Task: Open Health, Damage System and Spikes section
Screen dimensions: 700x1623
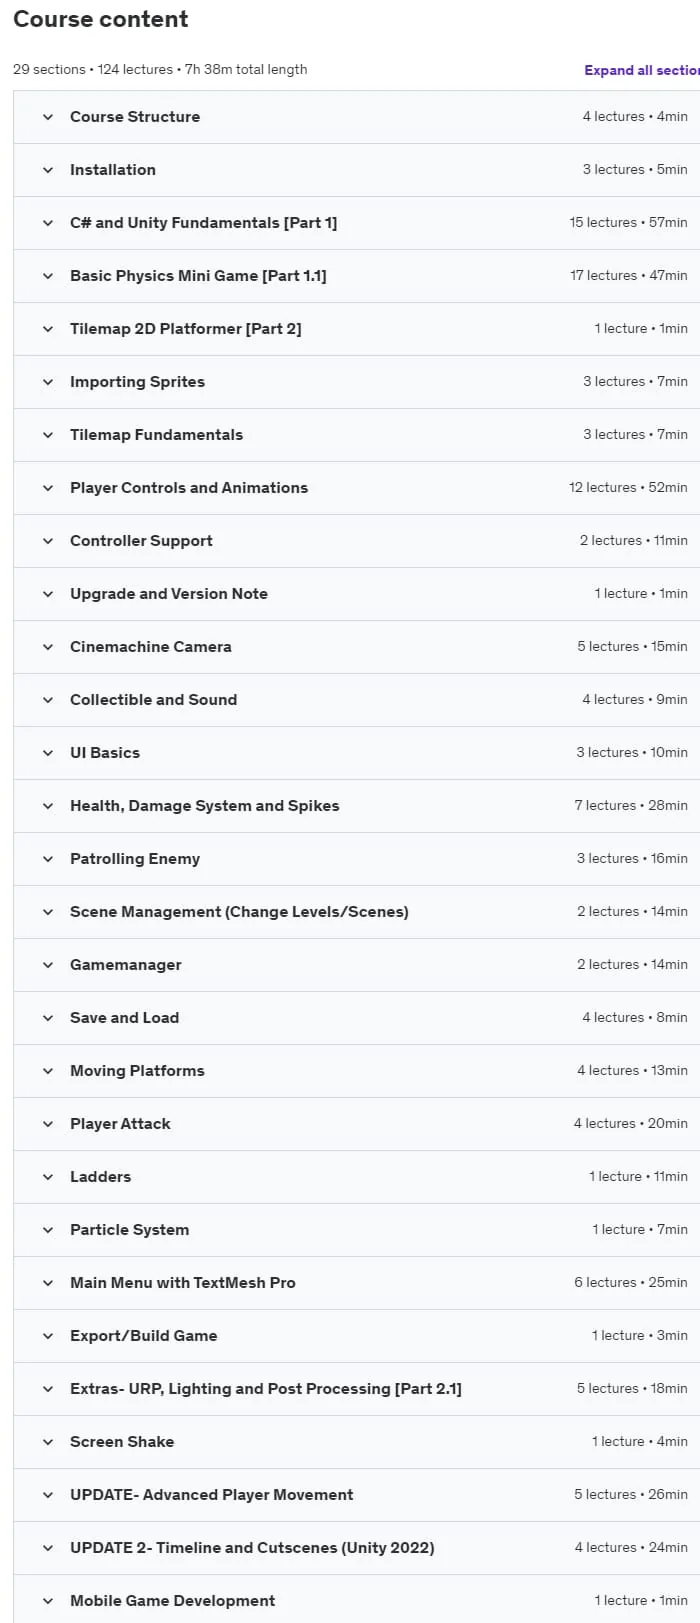Action: (x=356, y=806)
